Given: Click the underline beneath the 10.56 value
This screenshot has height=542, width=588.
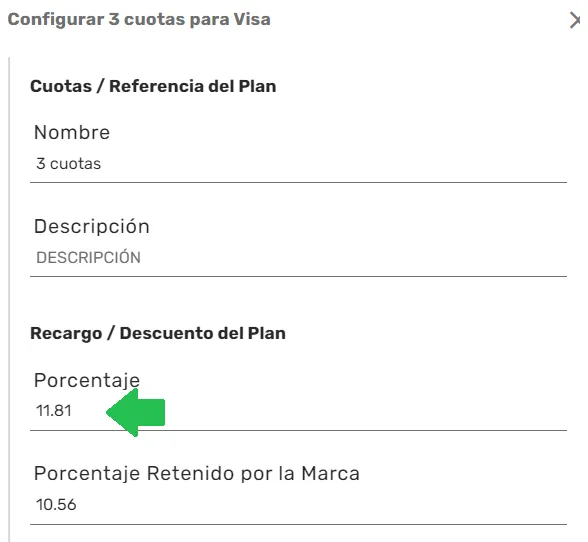Looking at the screenshot, I should 298,524.
